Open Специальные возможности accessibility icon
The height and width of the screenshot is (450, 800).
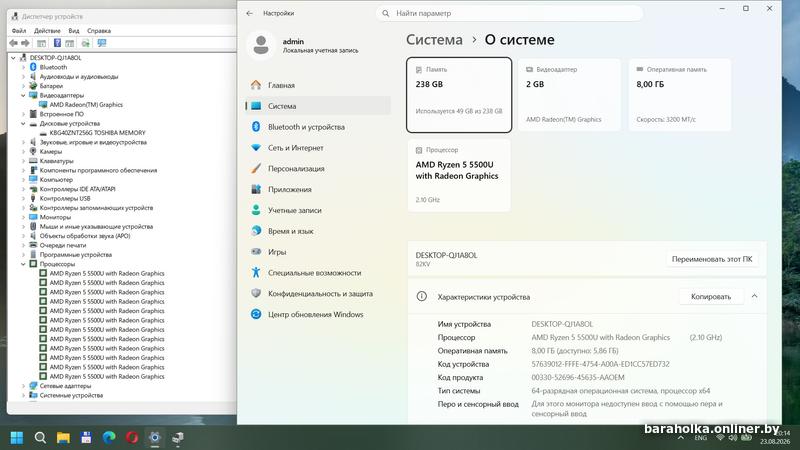pos(256,272)
